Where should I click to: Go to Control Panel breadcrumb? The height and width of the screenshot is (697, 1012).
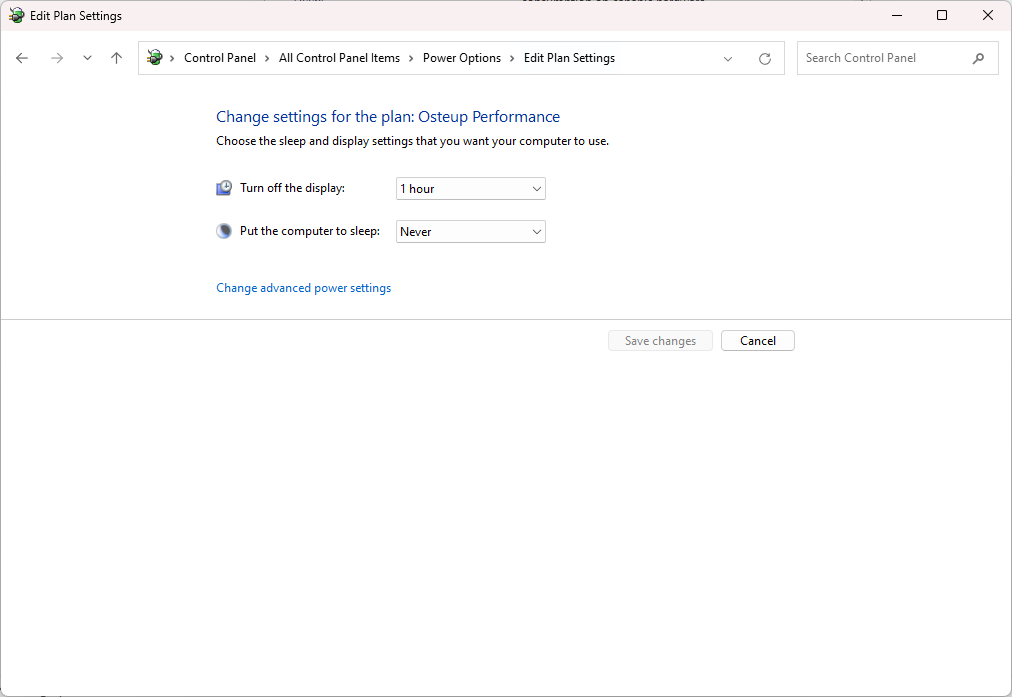[220, 58]
